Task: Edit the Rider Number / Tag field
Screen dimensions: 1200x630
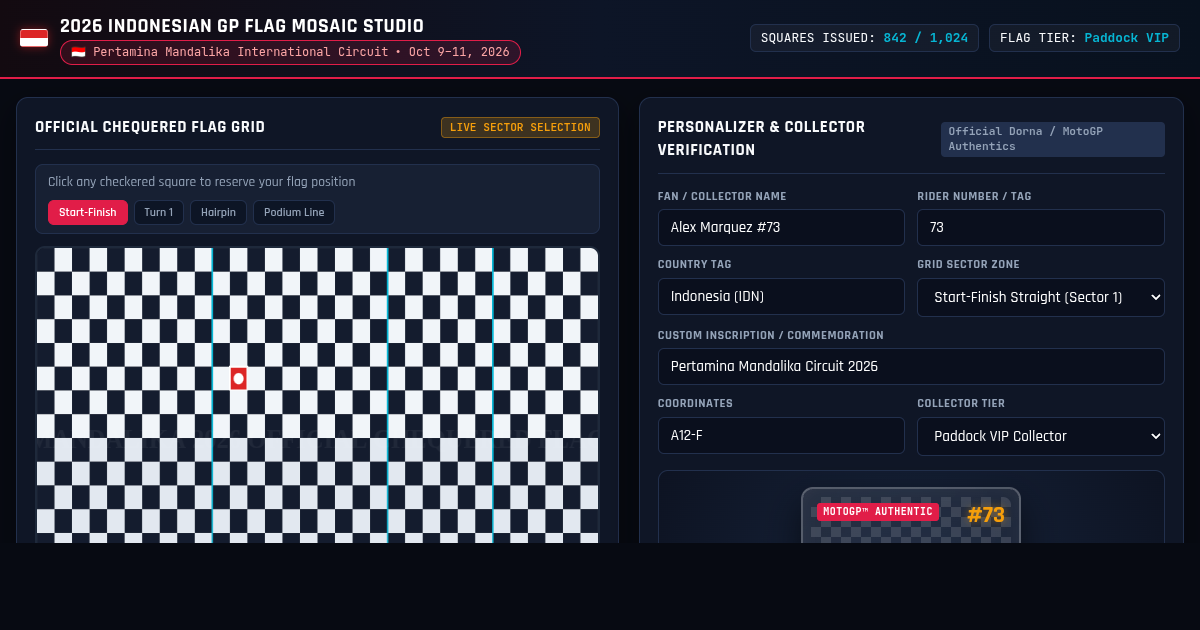Action: point(1041,227)
